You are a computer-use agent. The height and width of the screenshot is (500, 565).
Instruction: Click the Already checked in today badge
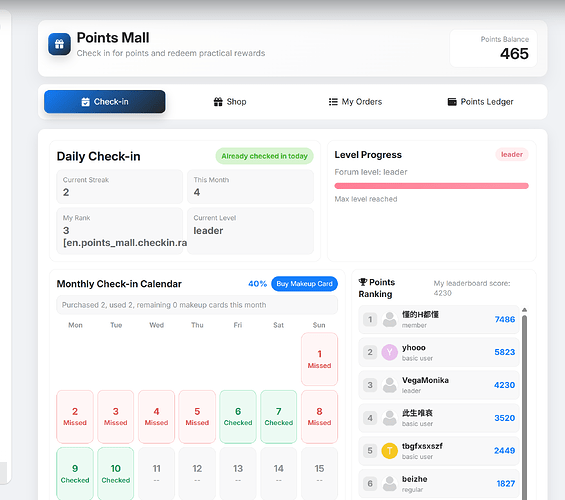[x=264, y=156]
